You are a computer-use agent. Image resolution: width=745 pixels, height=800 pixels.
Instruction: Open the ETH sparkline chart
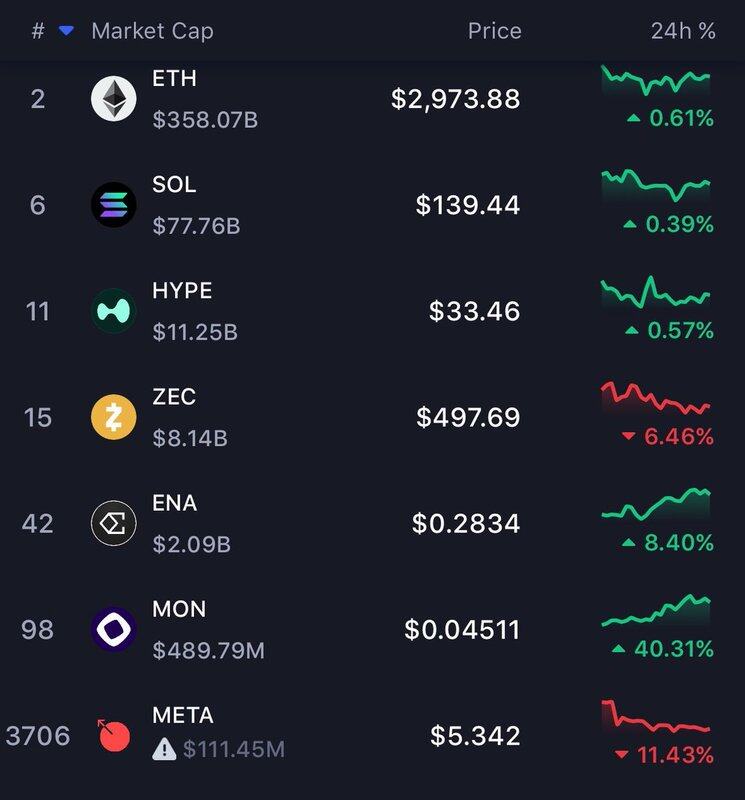pyautogui.click(x=656, y=79)
